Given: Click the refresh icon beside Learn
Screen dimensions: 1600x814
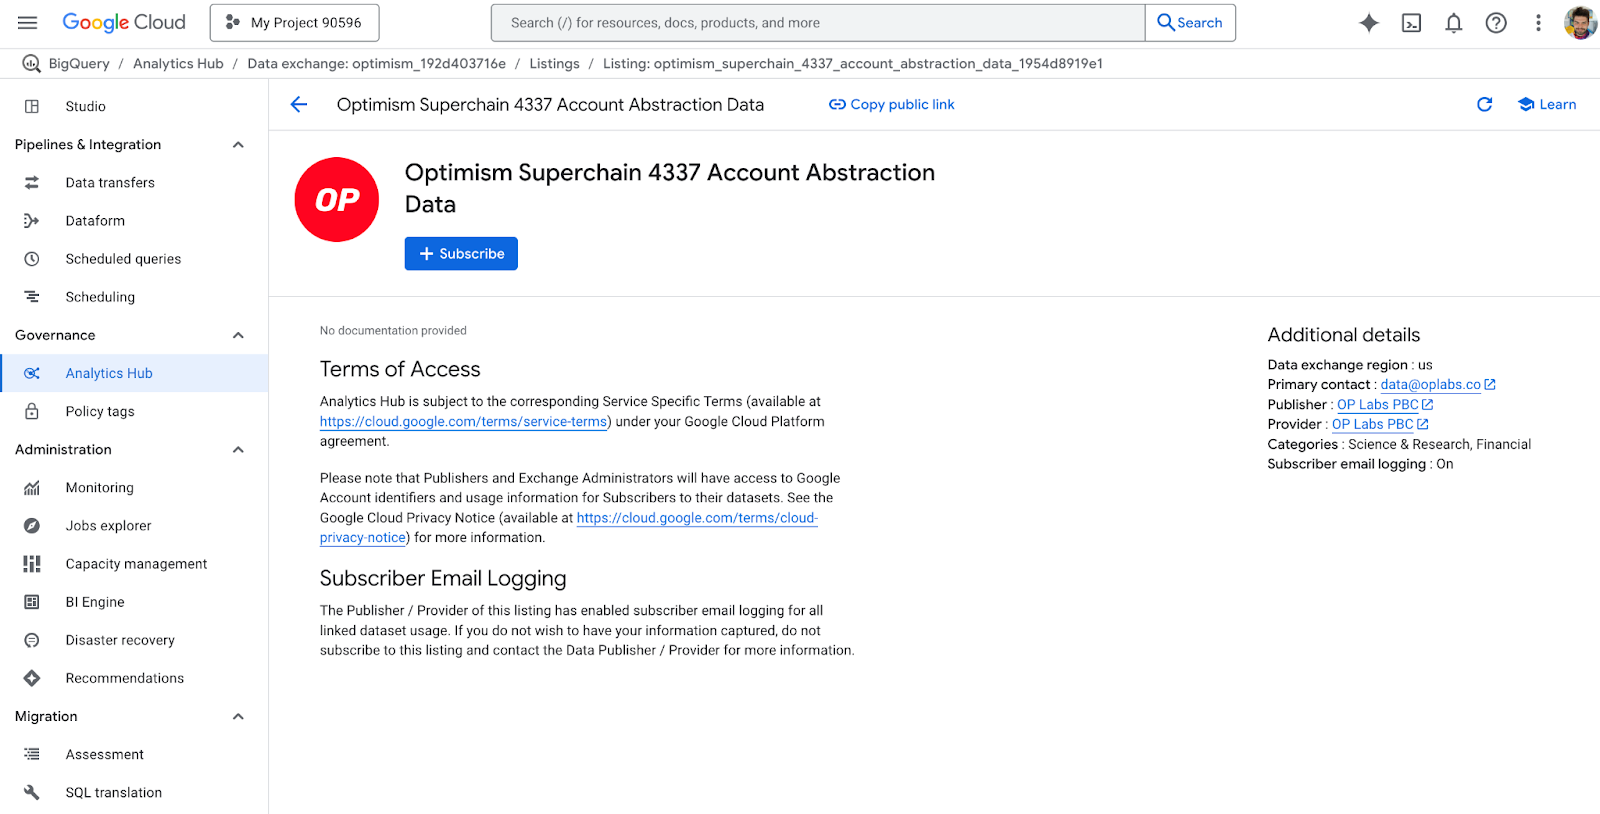Looking at the screenshot, I should click(1484, 104).
